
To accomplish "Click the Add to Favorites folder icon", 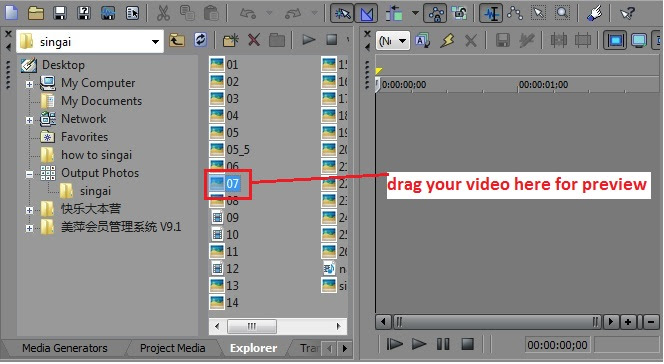I will coord(277,41).
